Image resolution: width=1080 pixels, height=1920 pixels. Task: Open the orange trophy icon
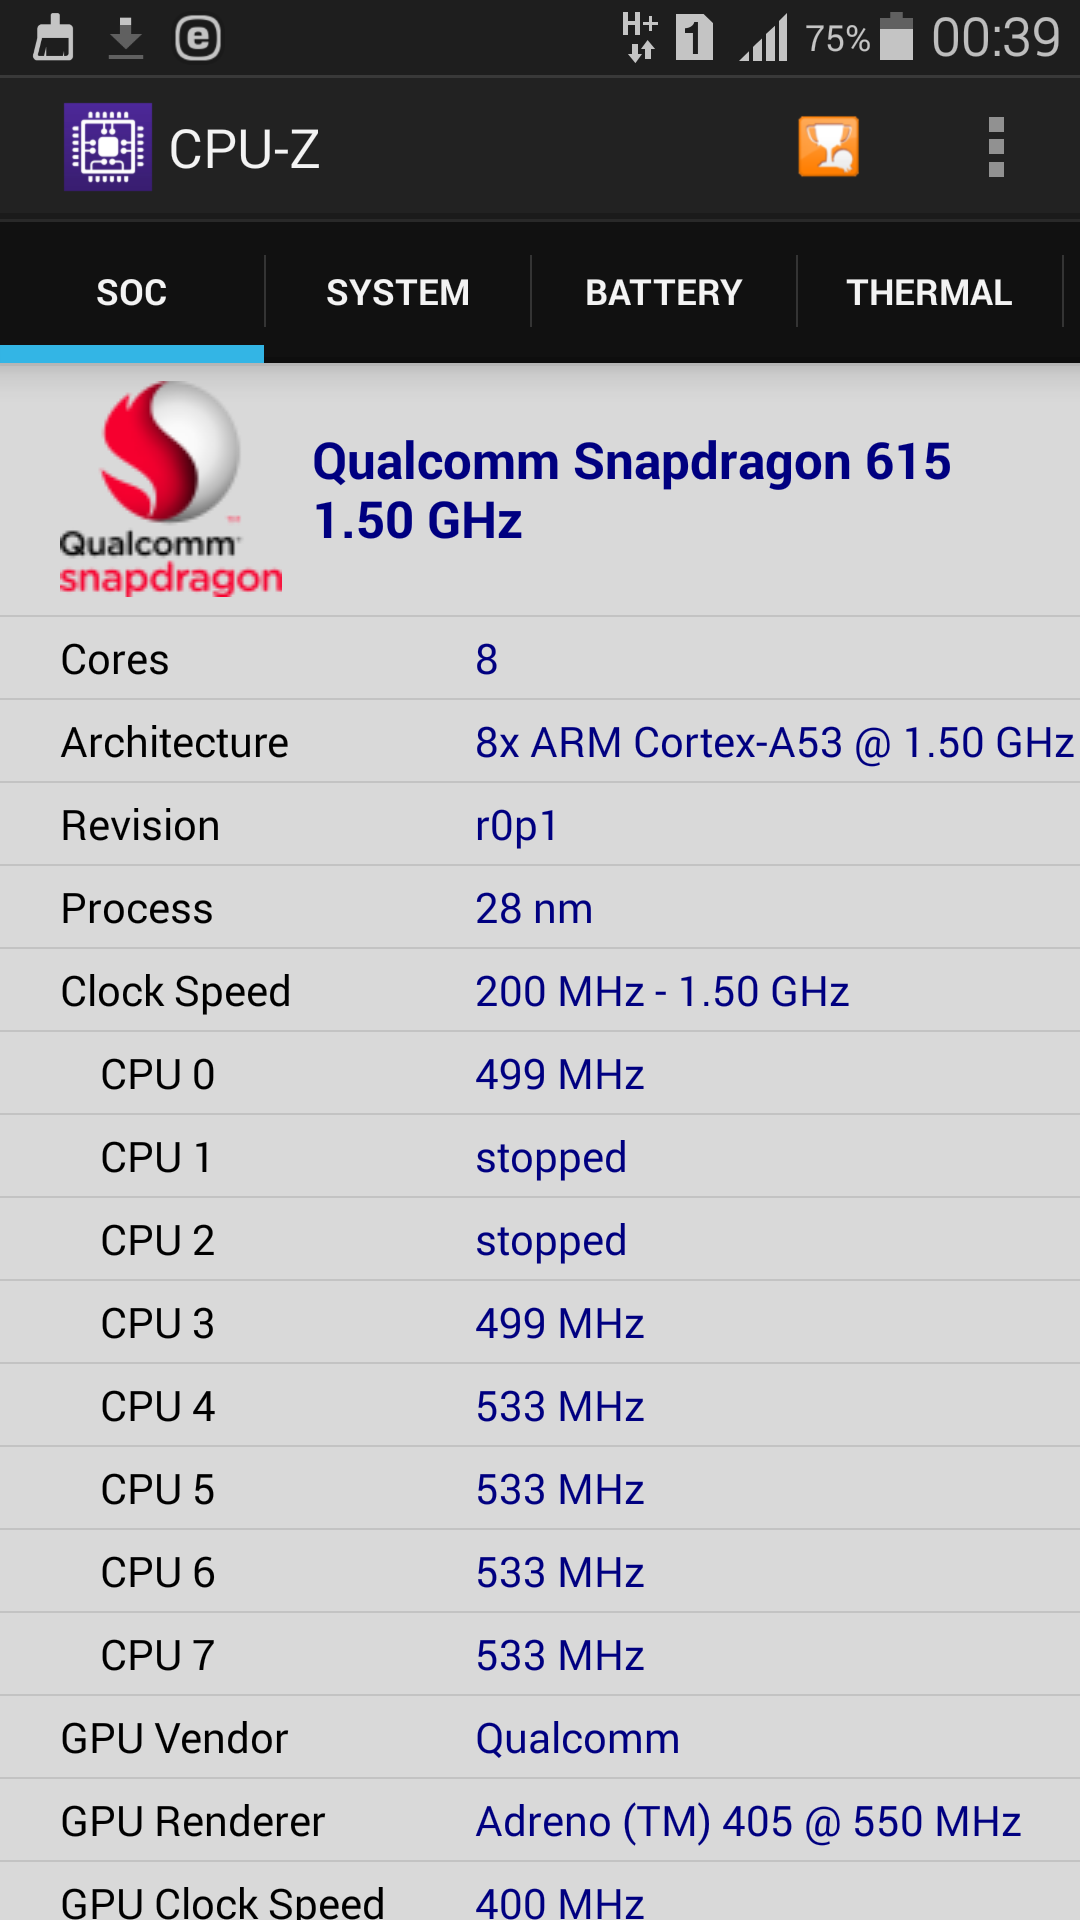[828, 147]
